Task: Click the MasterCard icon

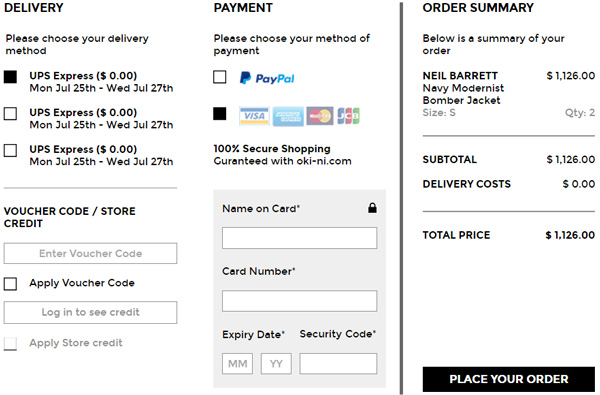Action: coord(320,116)
